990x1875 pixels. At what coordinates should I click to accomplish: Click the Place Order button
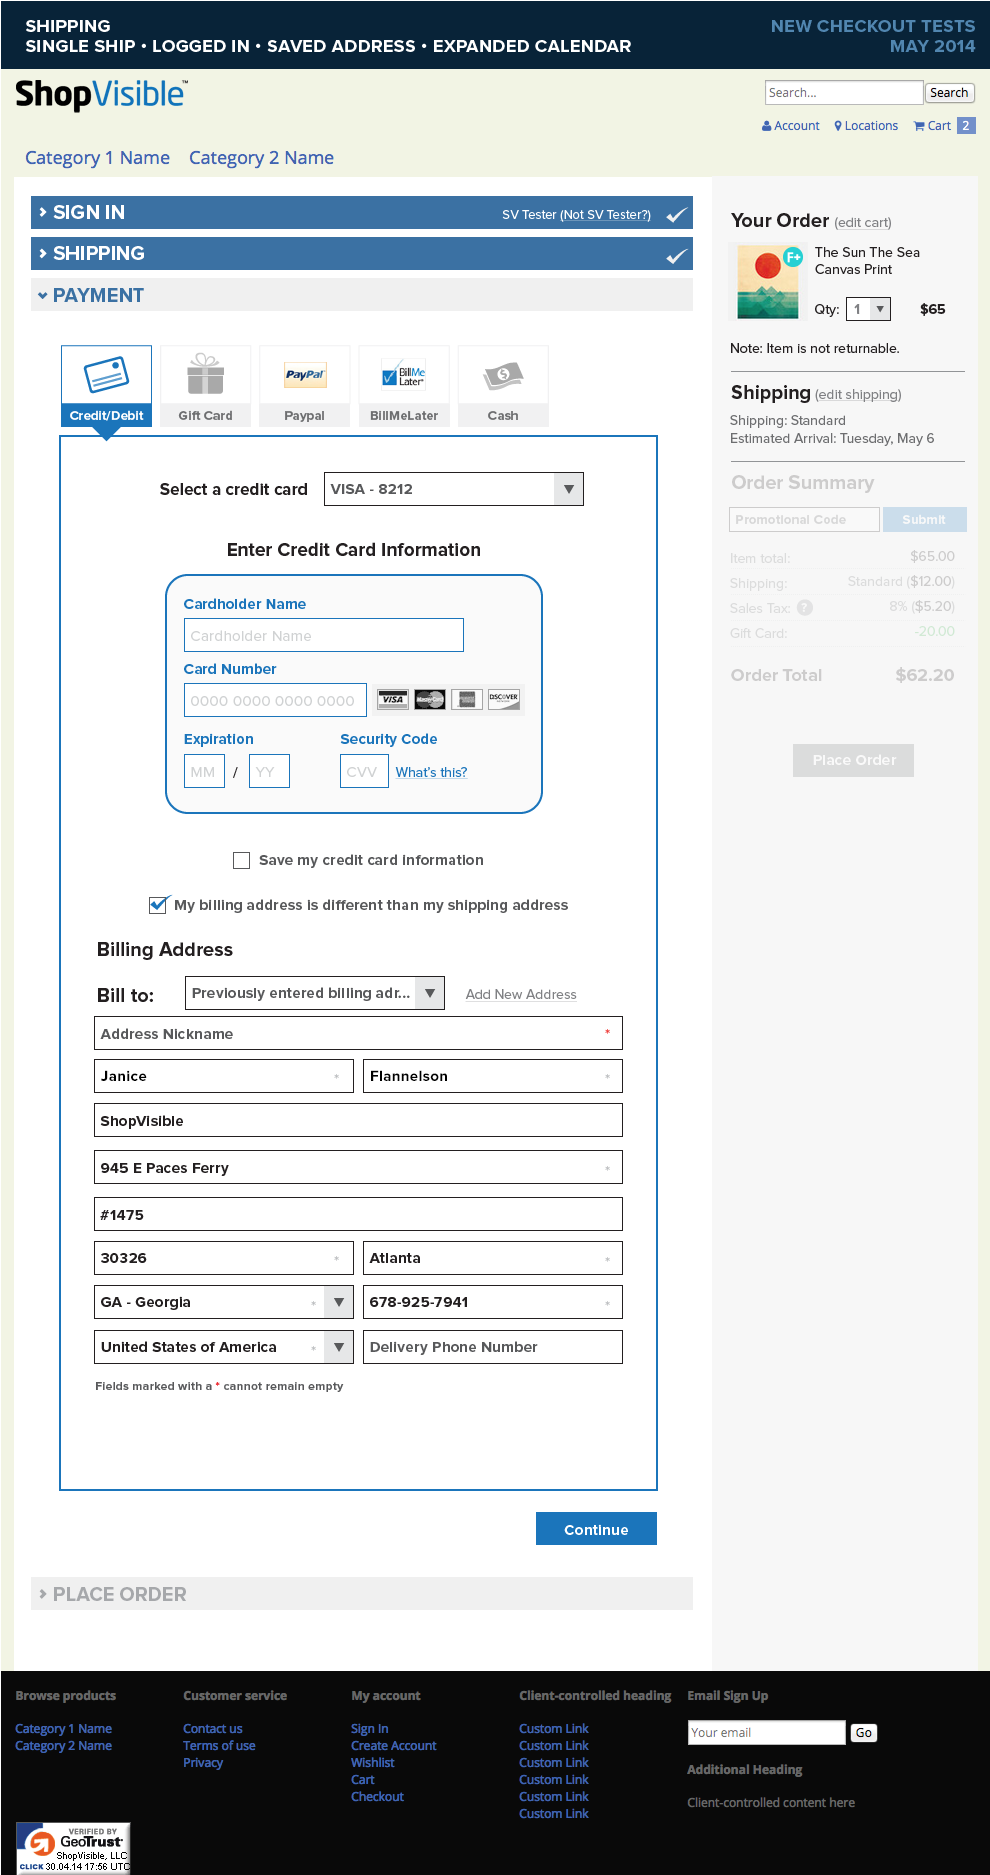pos(854,760)
